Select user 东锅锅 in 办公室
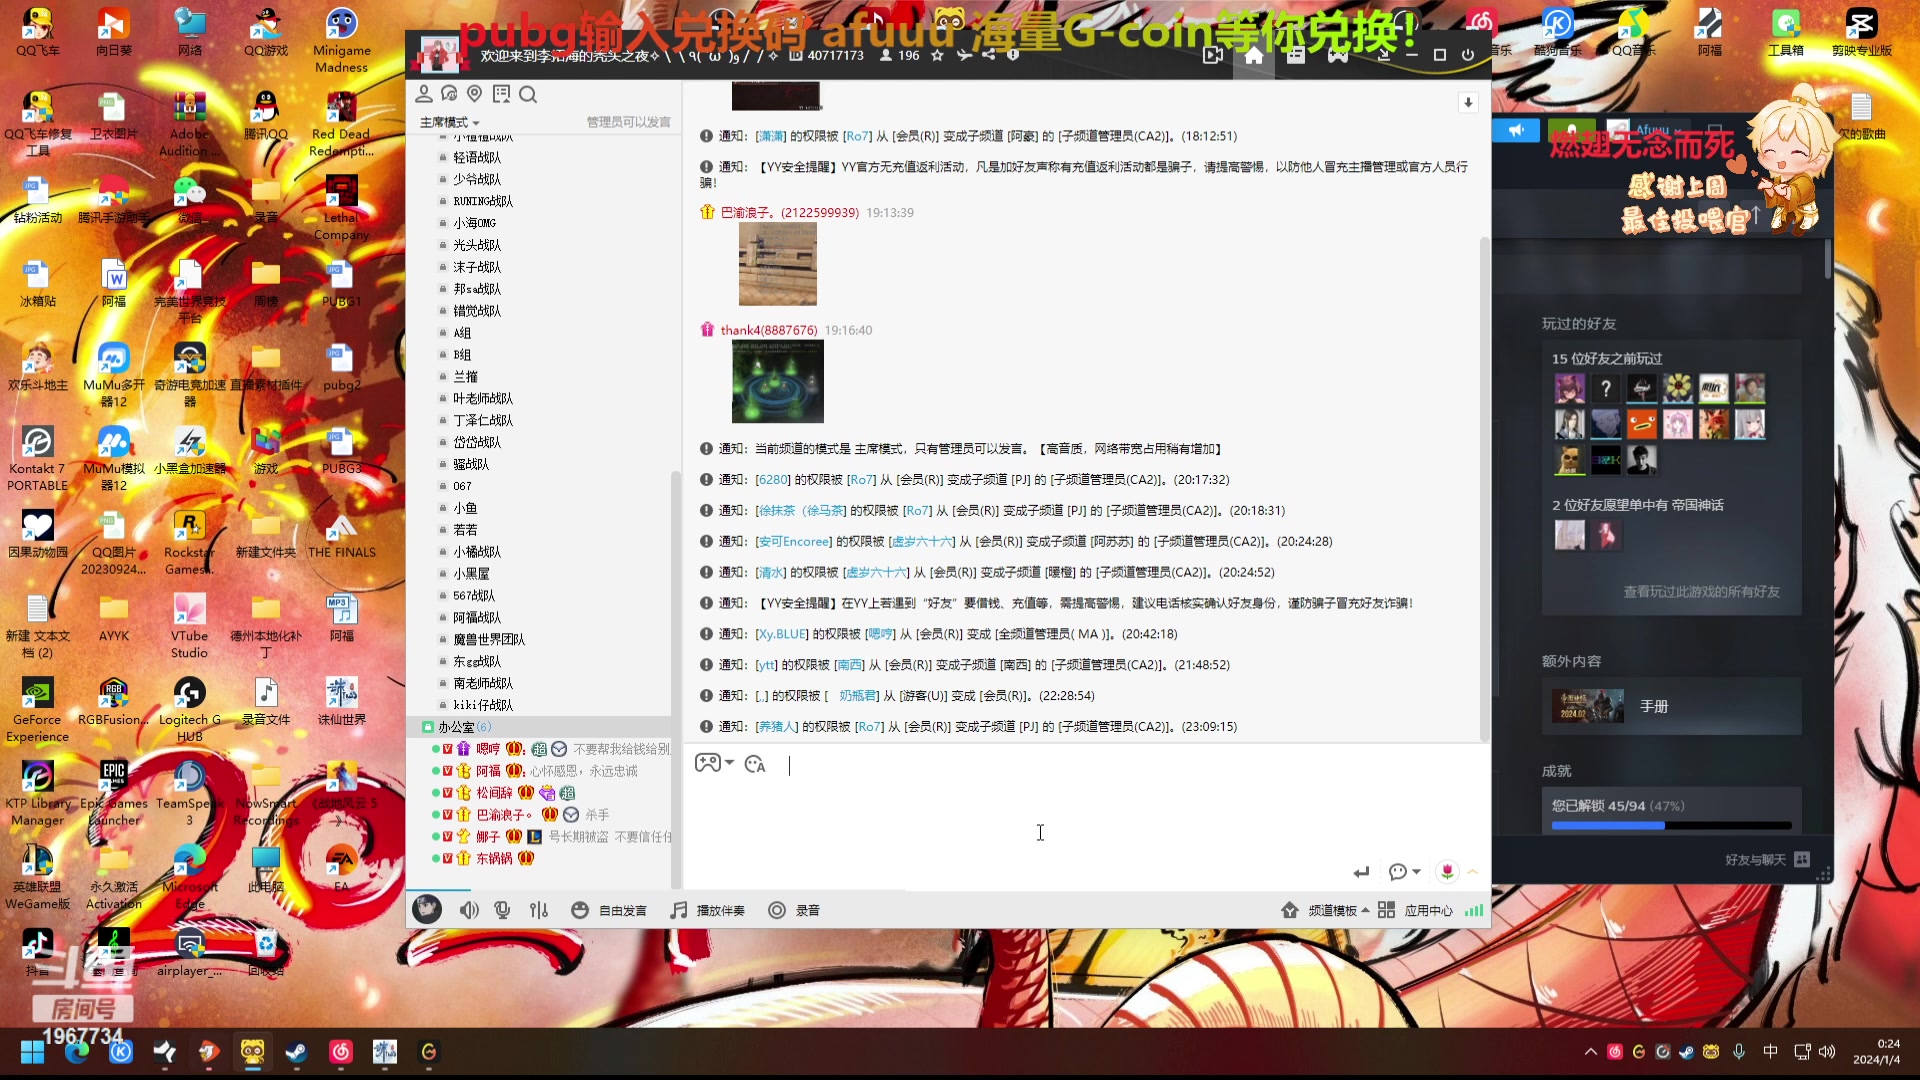Image resolution: width=1920 pixels, height=1080 pixels. tap(494, 858)
